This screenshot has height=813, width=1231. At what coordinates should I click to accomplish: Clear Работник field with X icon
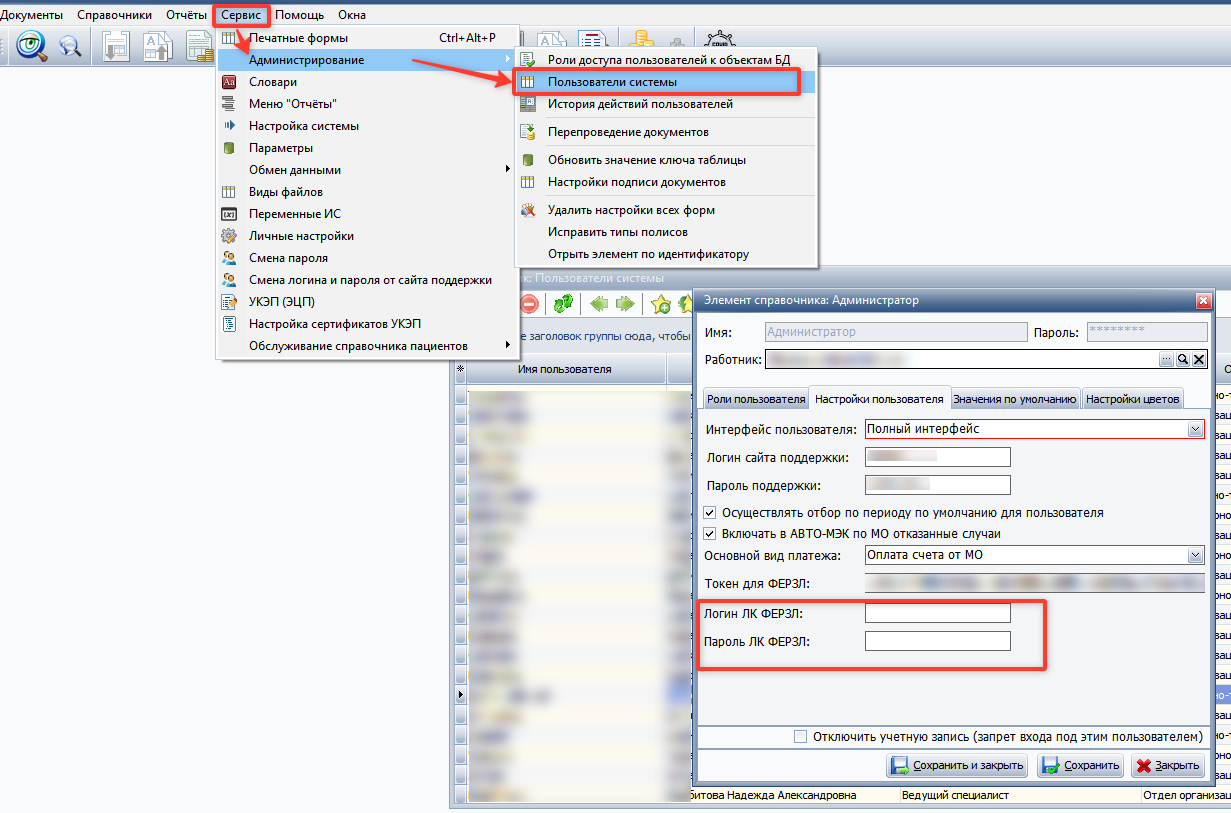coord(1198,359)
